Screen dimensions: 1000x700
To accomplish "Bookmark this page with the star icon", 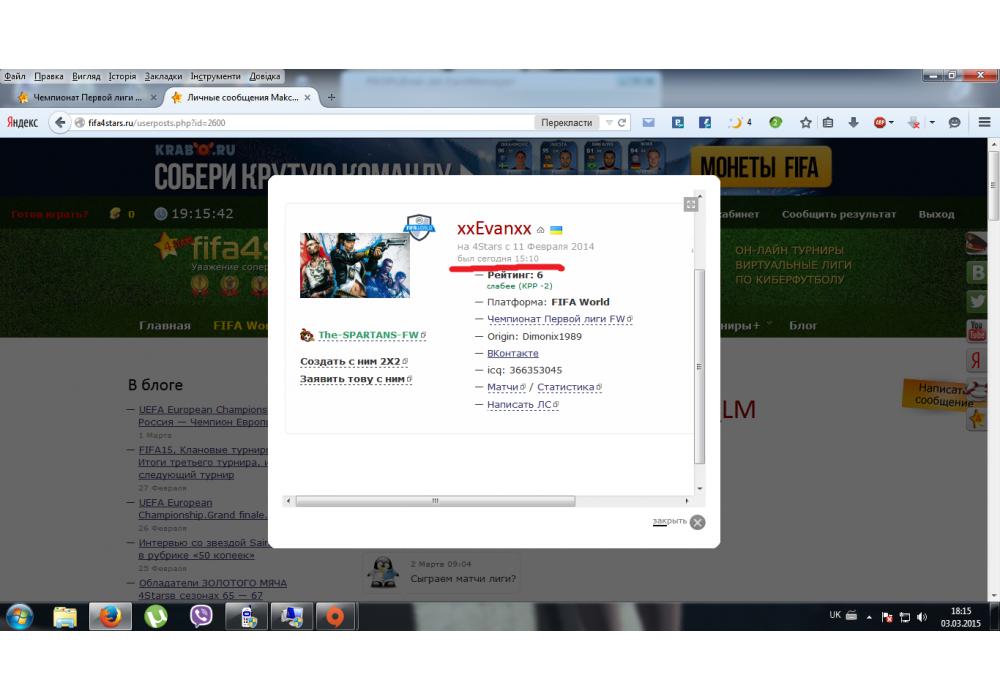I will (805, 122).
